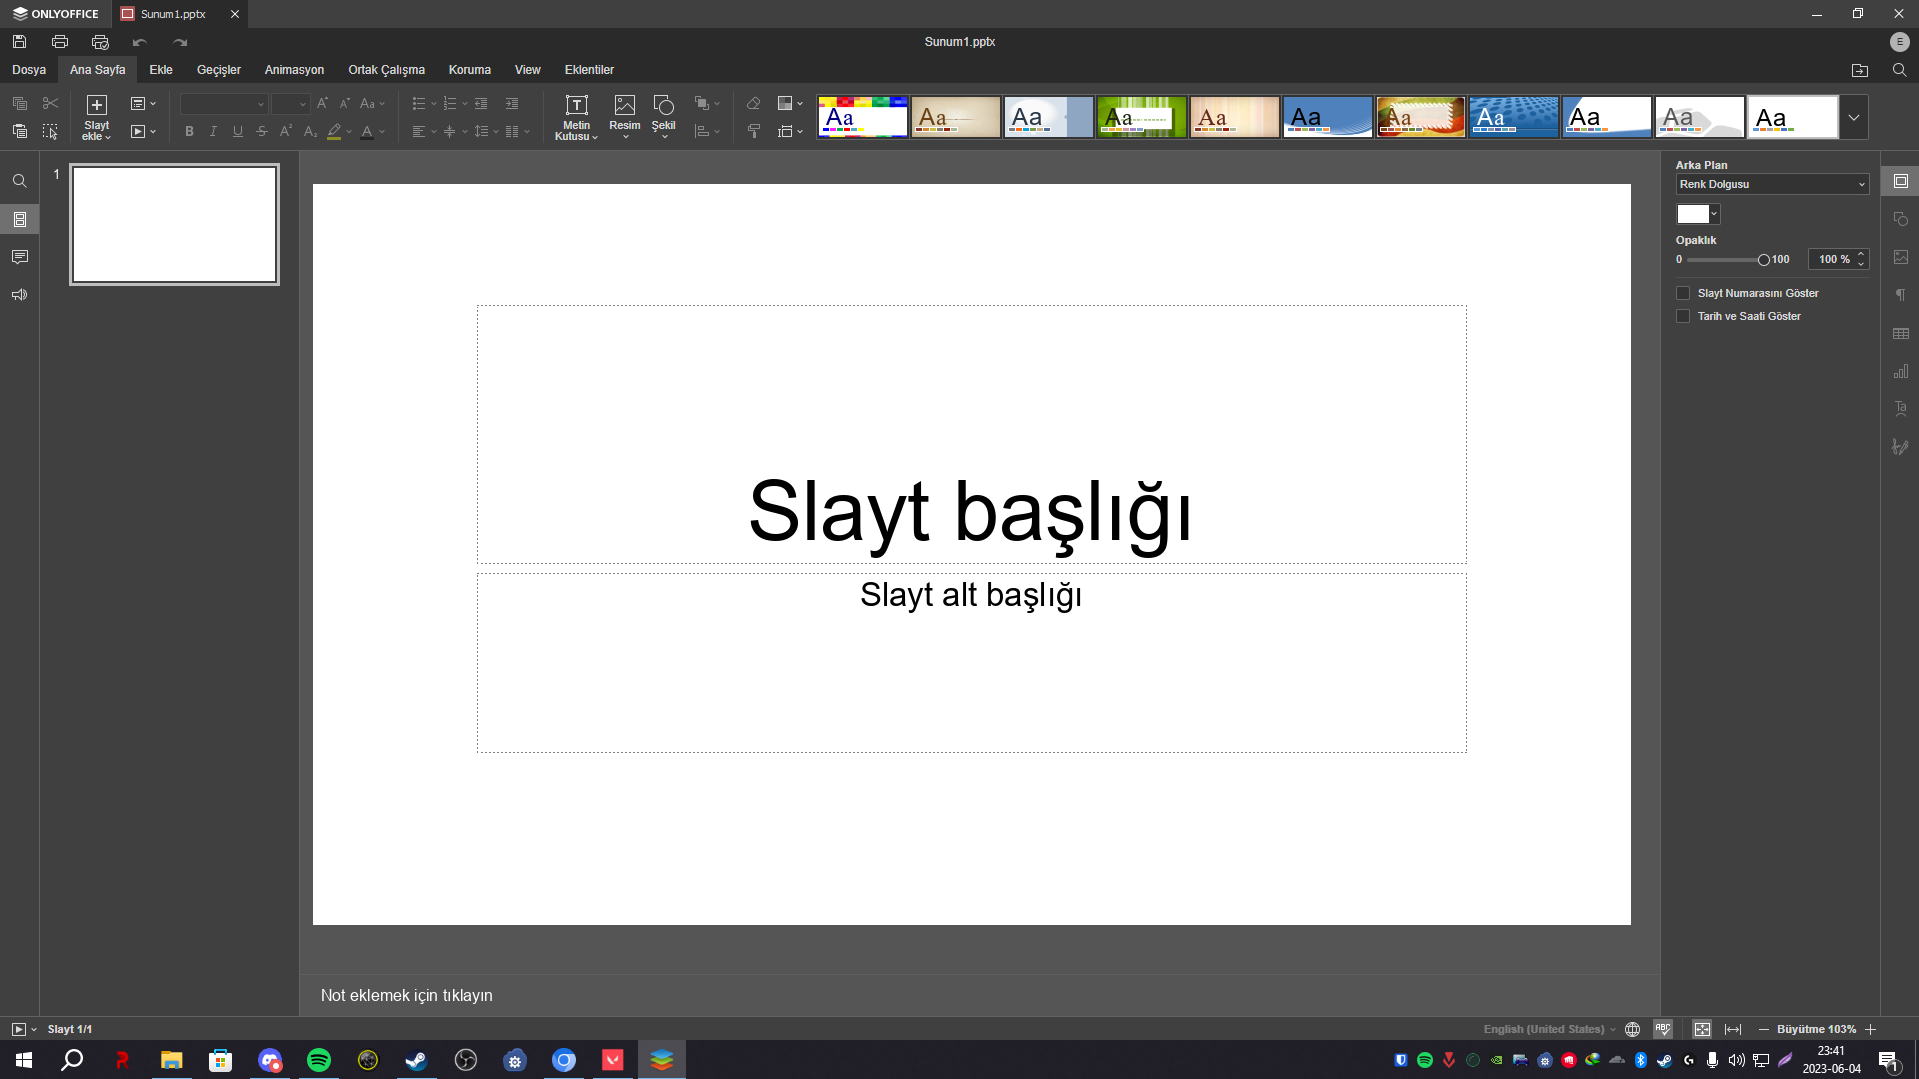1919x1079 pixels.
Task: Open the chart settings in the right sidebar
Action: click(x=1901, y=371)
